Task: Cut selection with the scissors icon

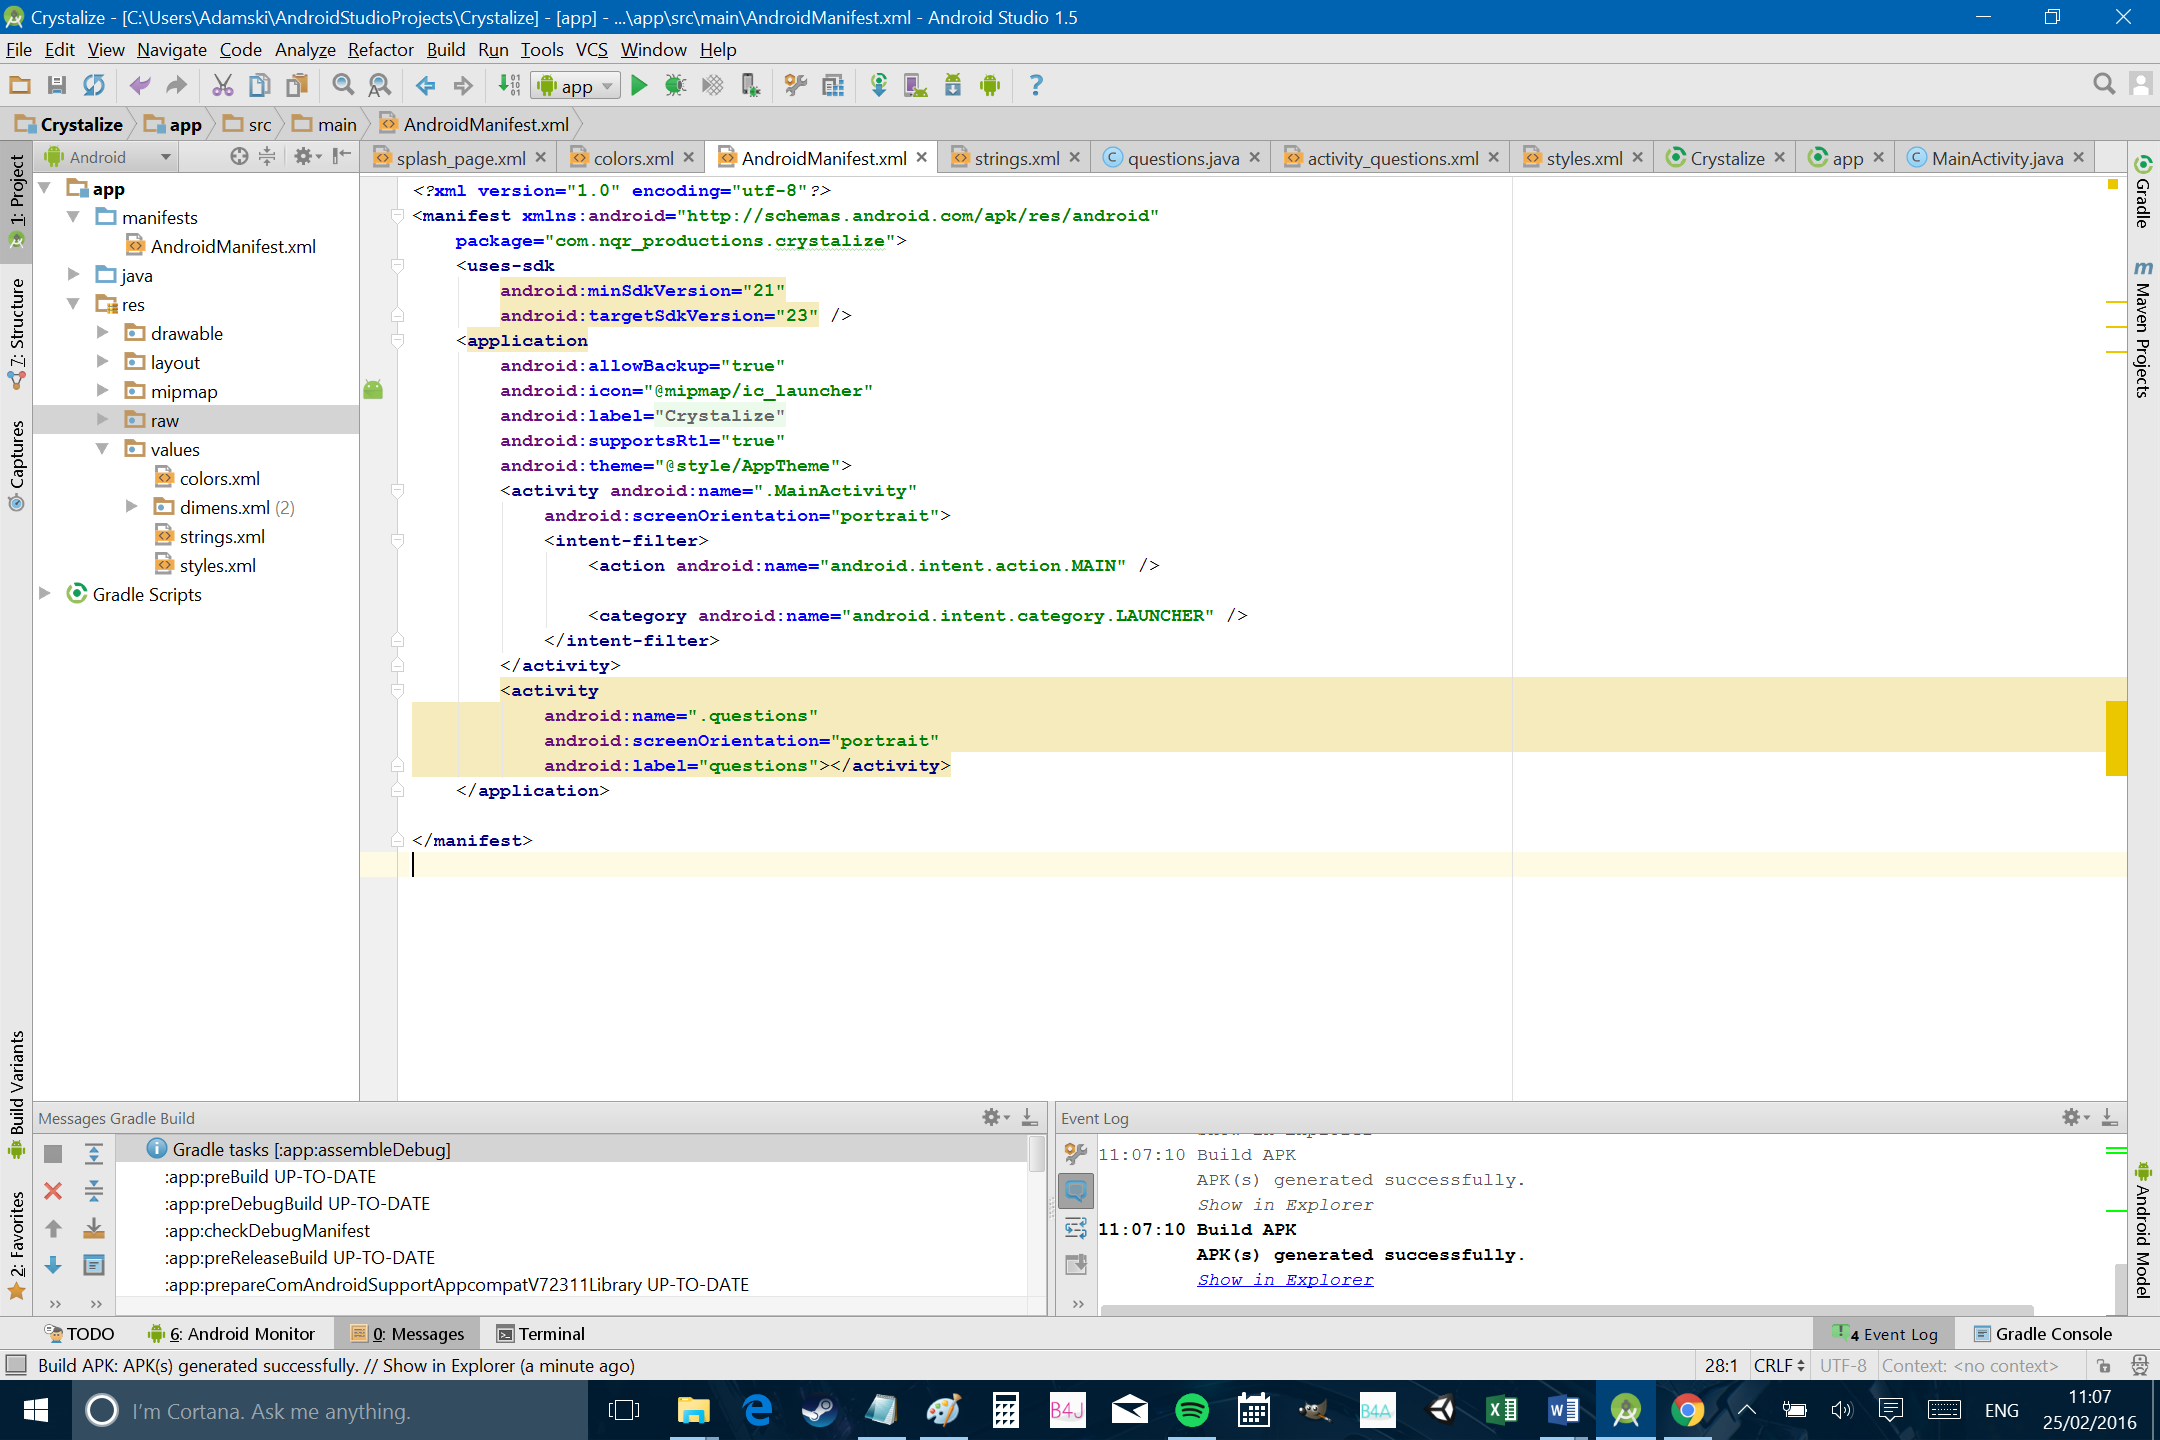Action: coord(222,86)
